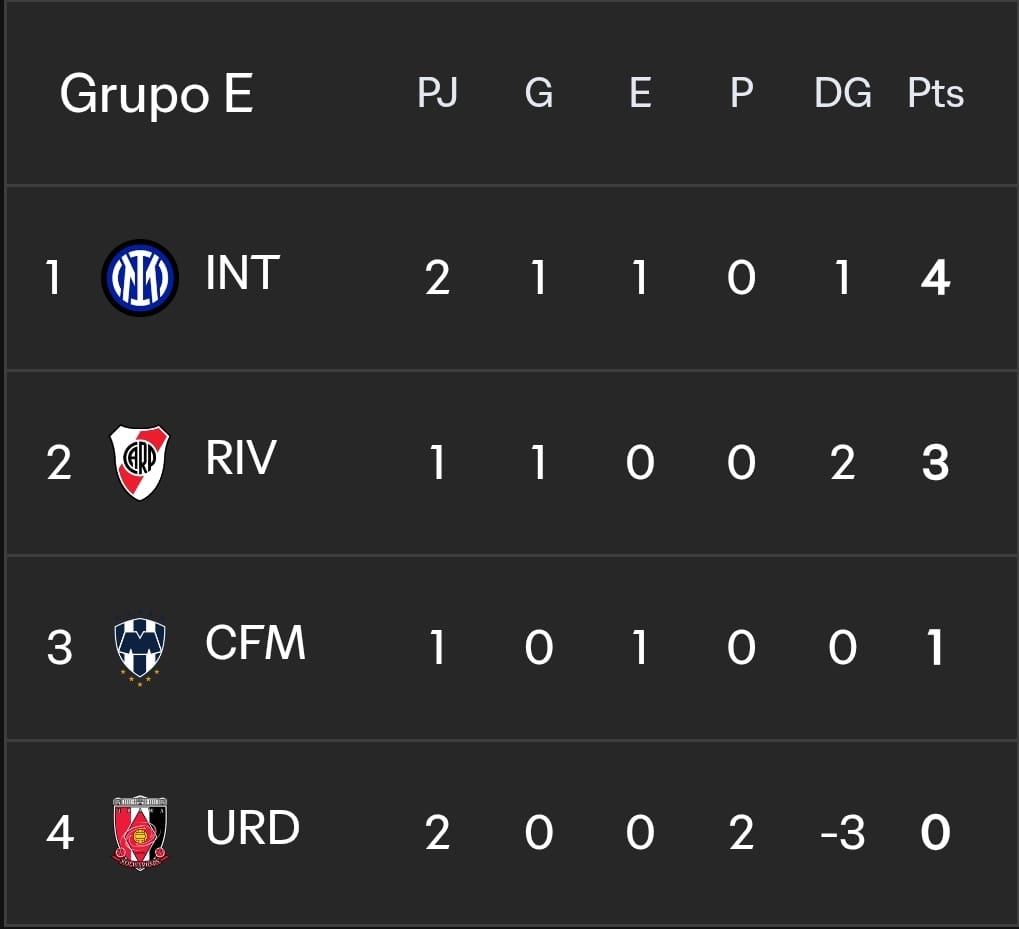The width and height of the screenshot is (1019, 929).
Task: Click the Pts column header
Action: [936, 93]
